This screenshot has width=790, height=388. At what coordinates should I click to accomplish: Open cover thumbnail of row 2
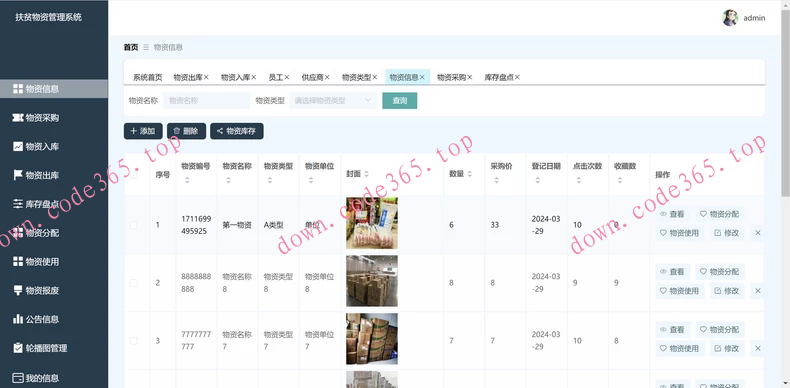click(372, 281)
